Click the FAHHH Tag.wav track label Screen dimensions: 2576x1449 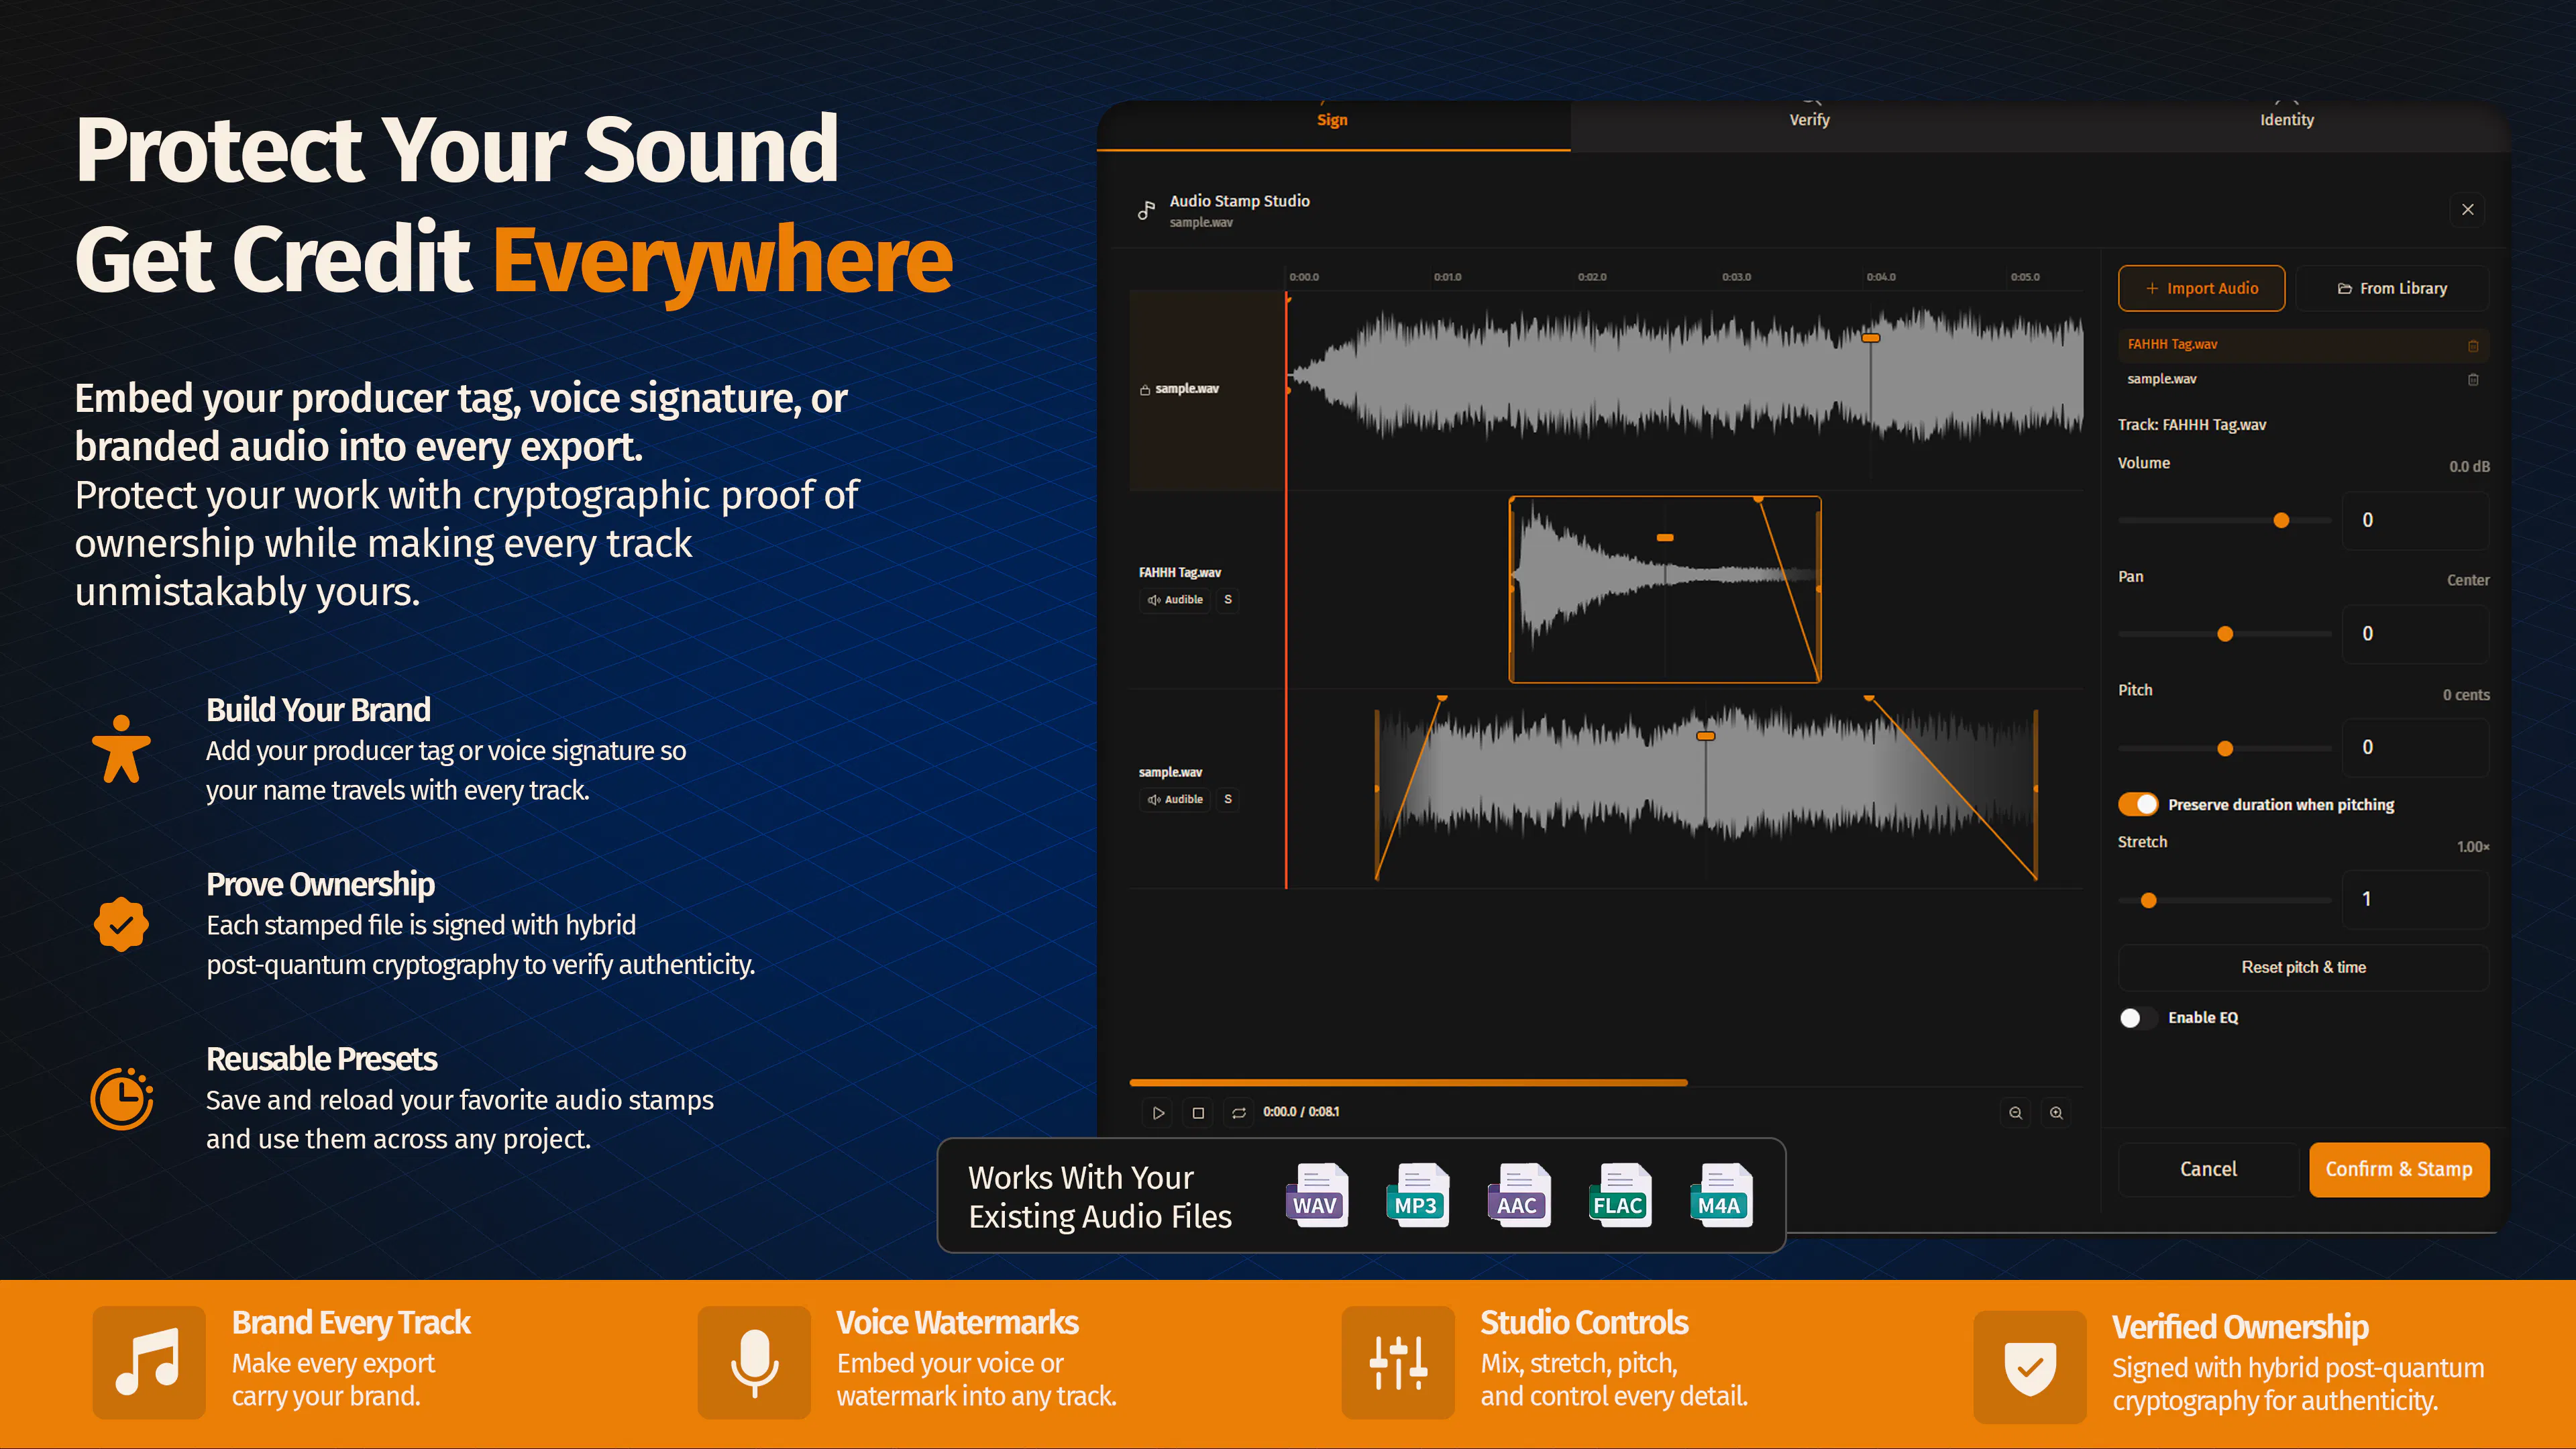point(1180,573)
